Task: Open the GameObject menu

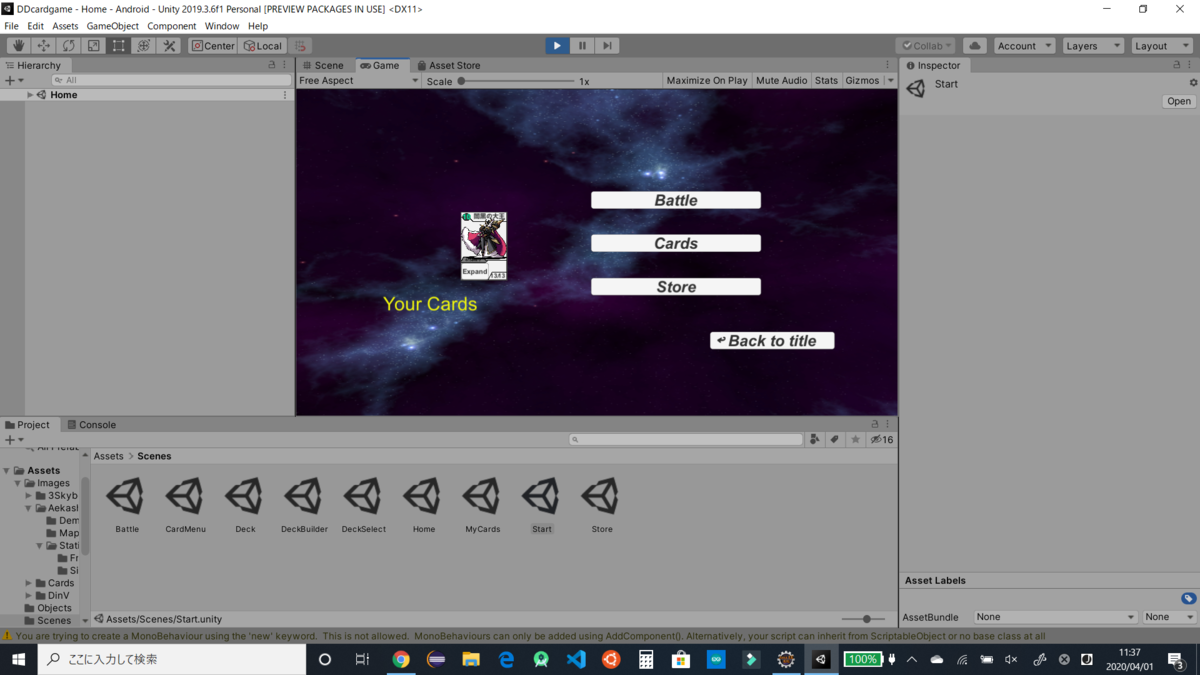Action: click(x=113, y=26)
